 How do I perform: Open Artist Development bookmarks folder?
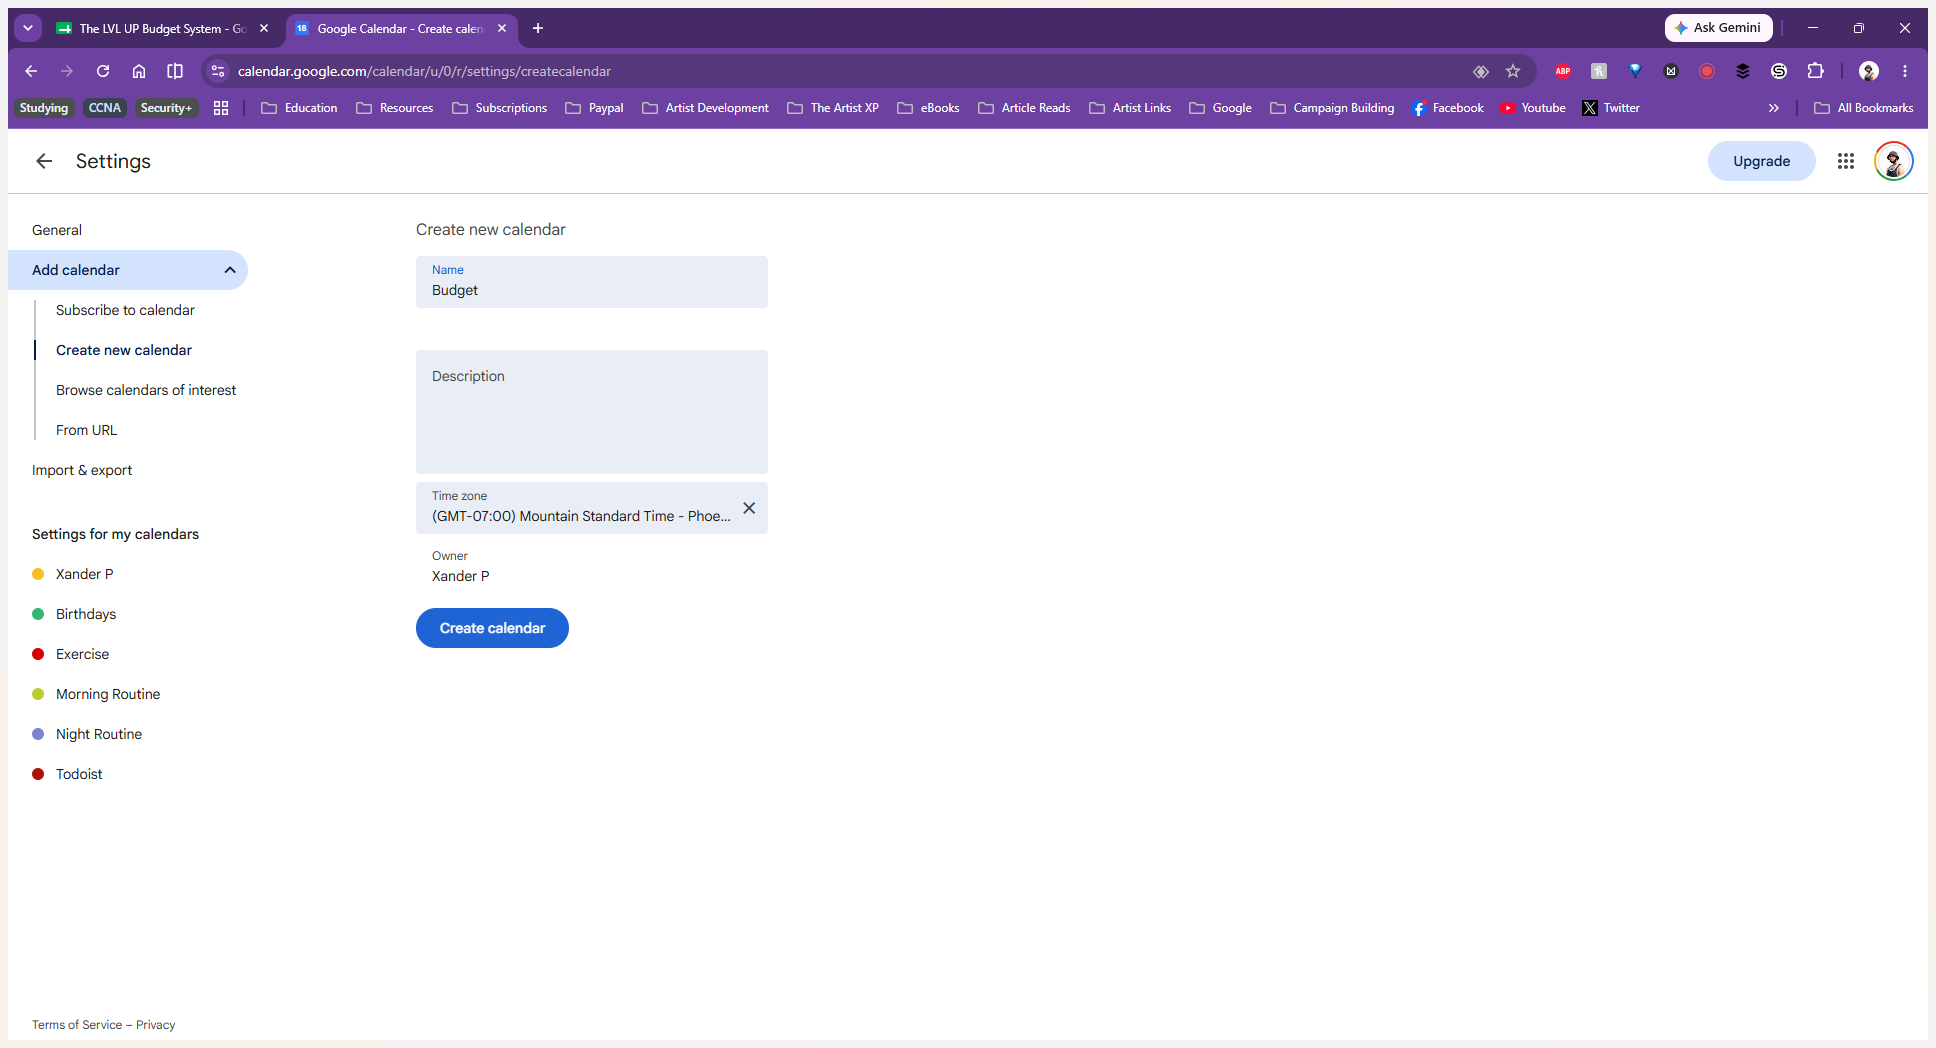point(705,108)
